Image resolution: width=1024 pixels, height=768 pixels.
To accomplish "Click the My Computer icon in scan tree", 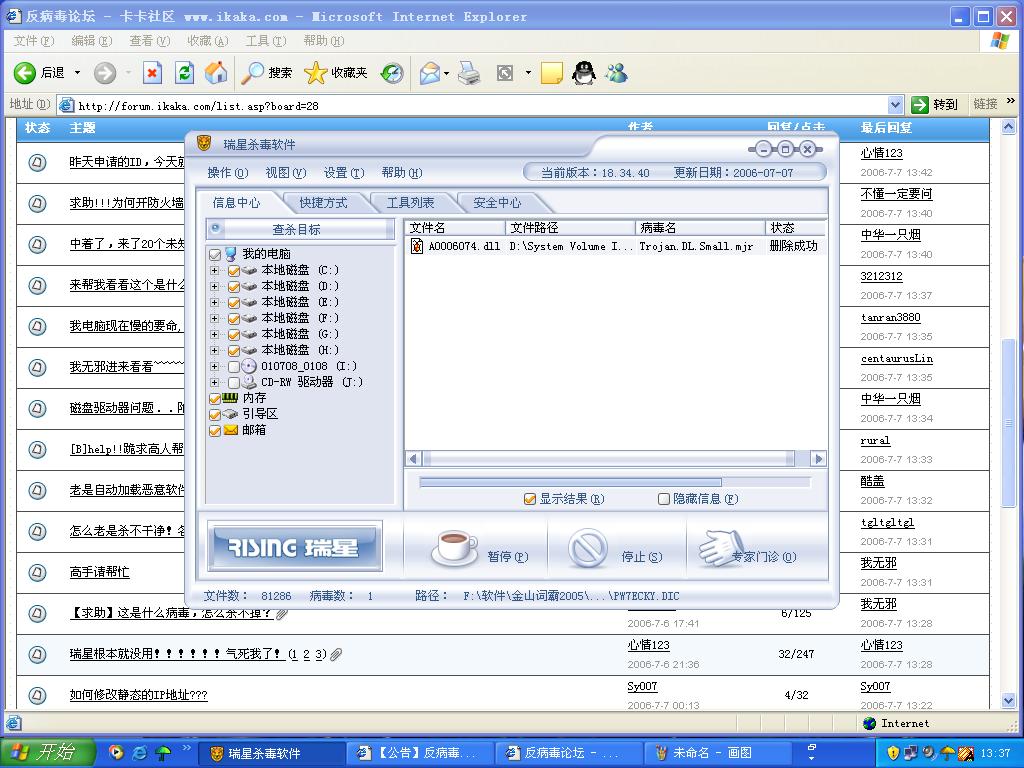I will [x=231, y=253].
